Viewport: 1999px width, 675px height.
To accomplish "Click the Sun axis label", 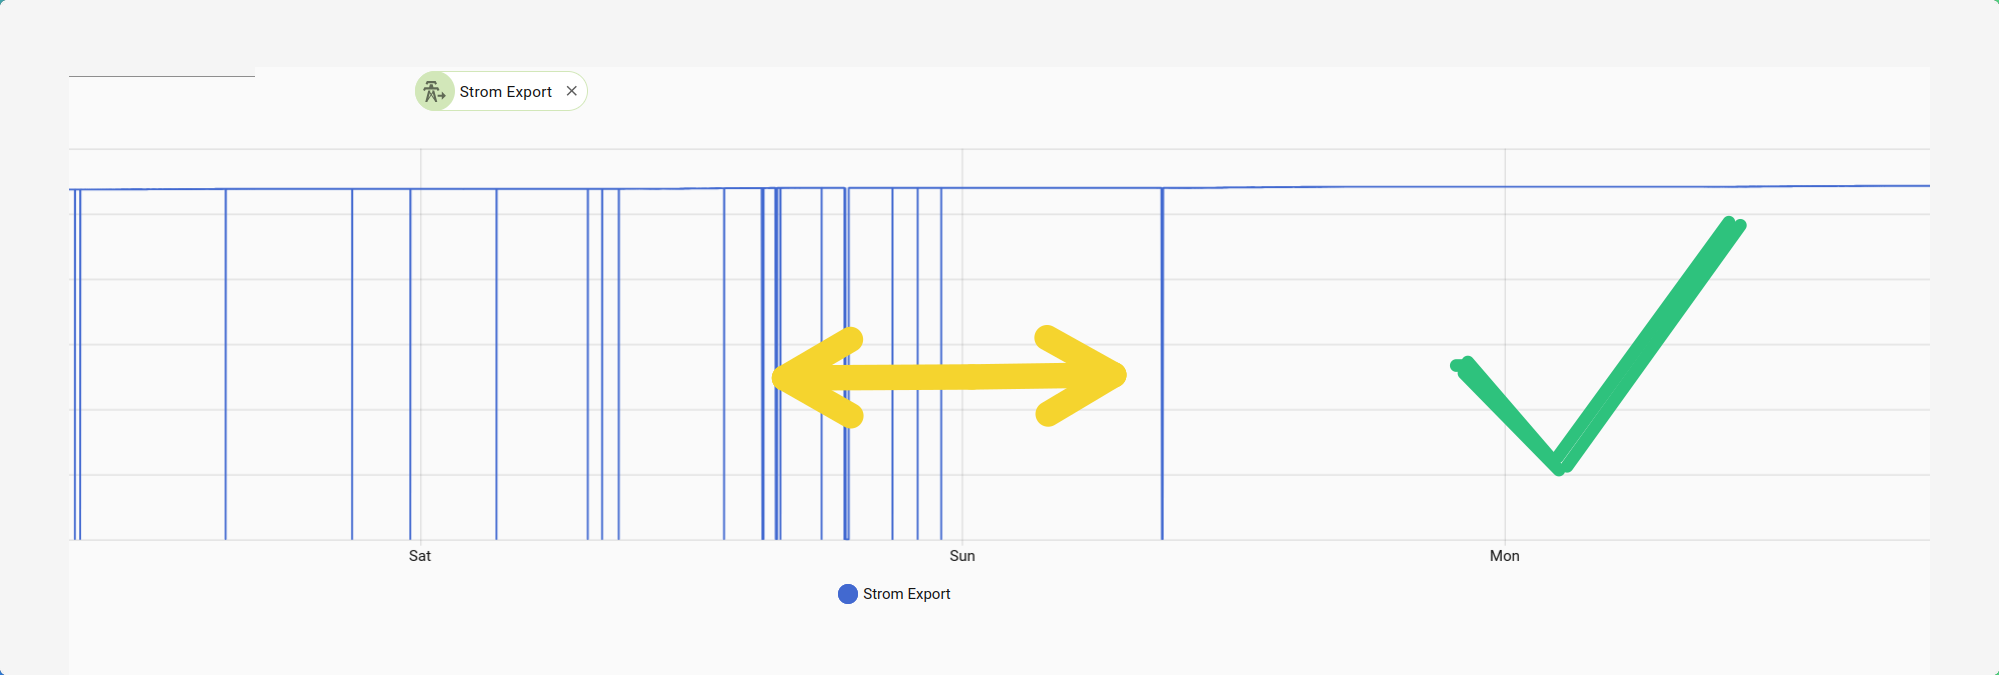I will point(962,556).
